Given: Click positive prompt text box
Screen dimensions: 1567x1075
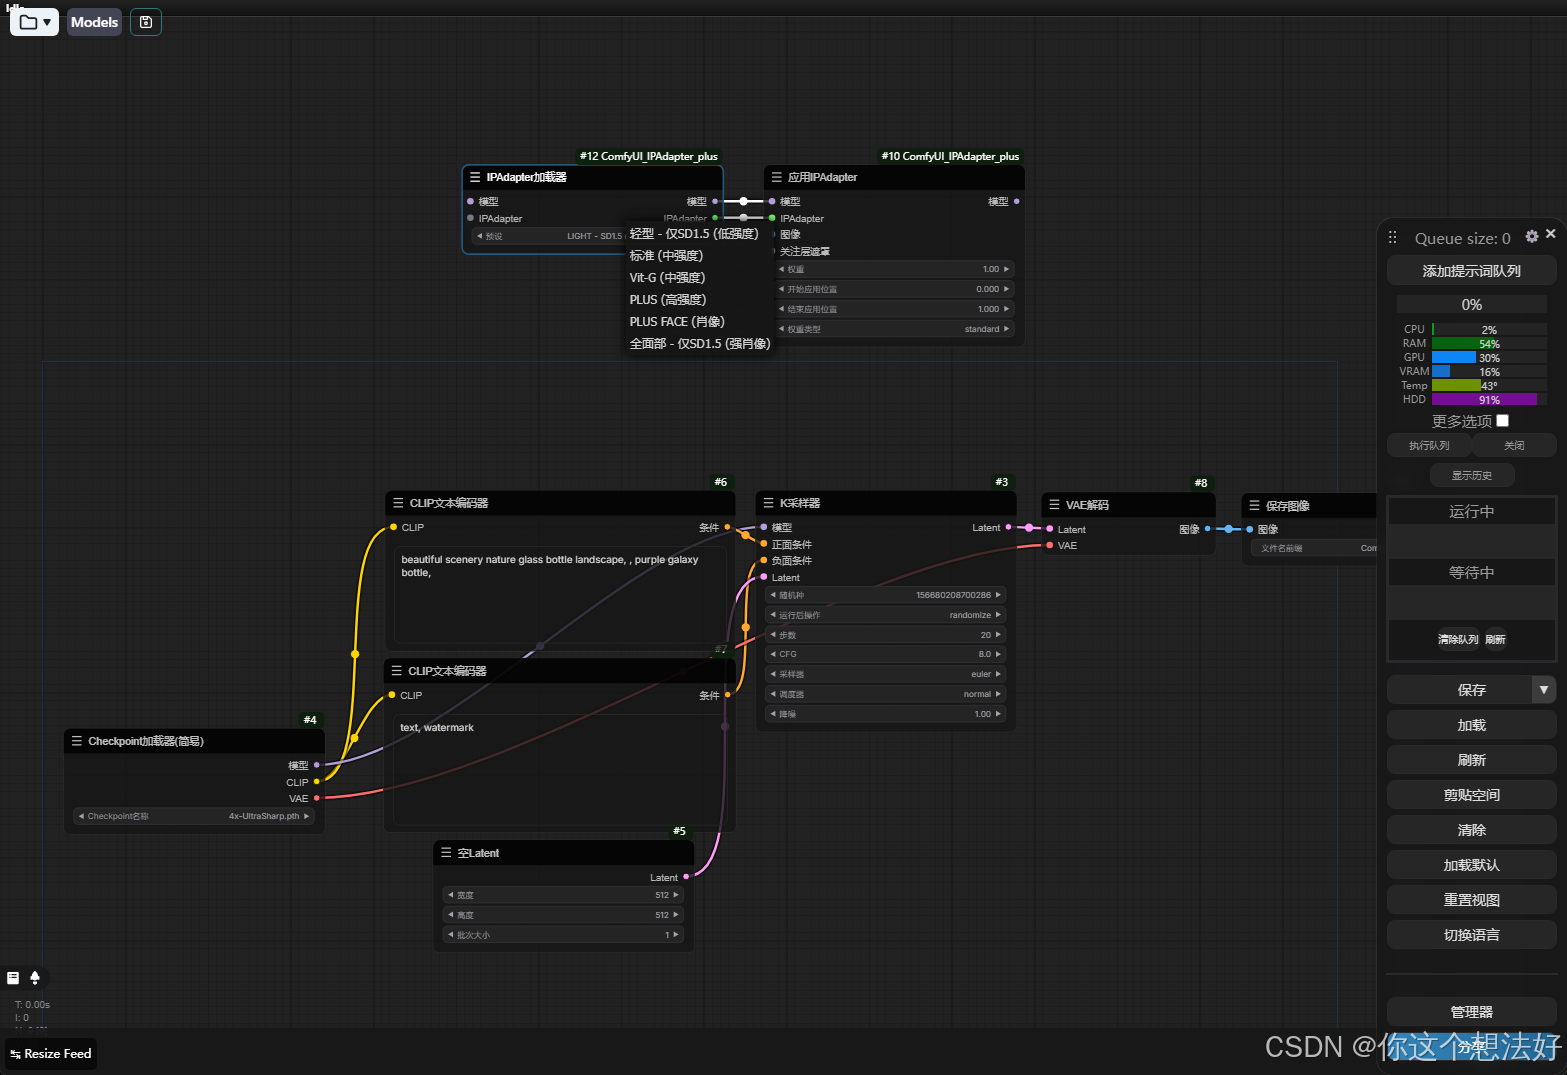Looking at the screenshot, I should coord(560,594).
